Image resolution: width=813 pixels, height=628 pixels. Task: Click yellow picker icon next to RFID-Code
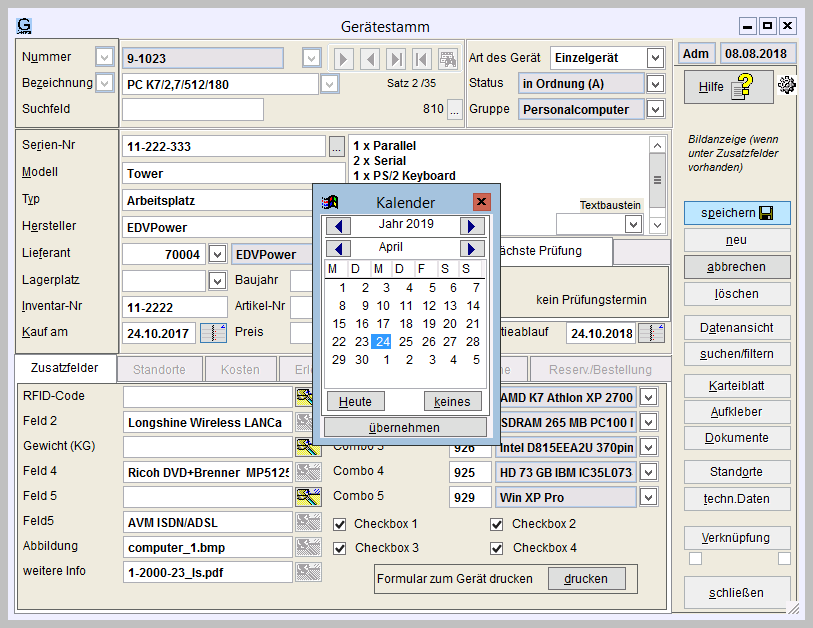tap(306, 397)
